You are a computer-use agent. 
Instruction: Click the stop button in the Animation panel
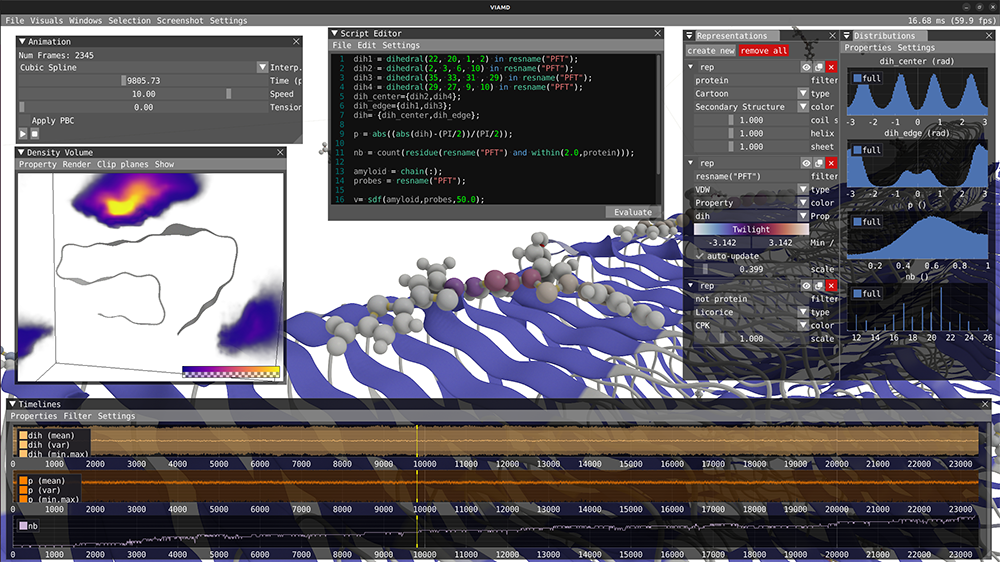[34, 133]
